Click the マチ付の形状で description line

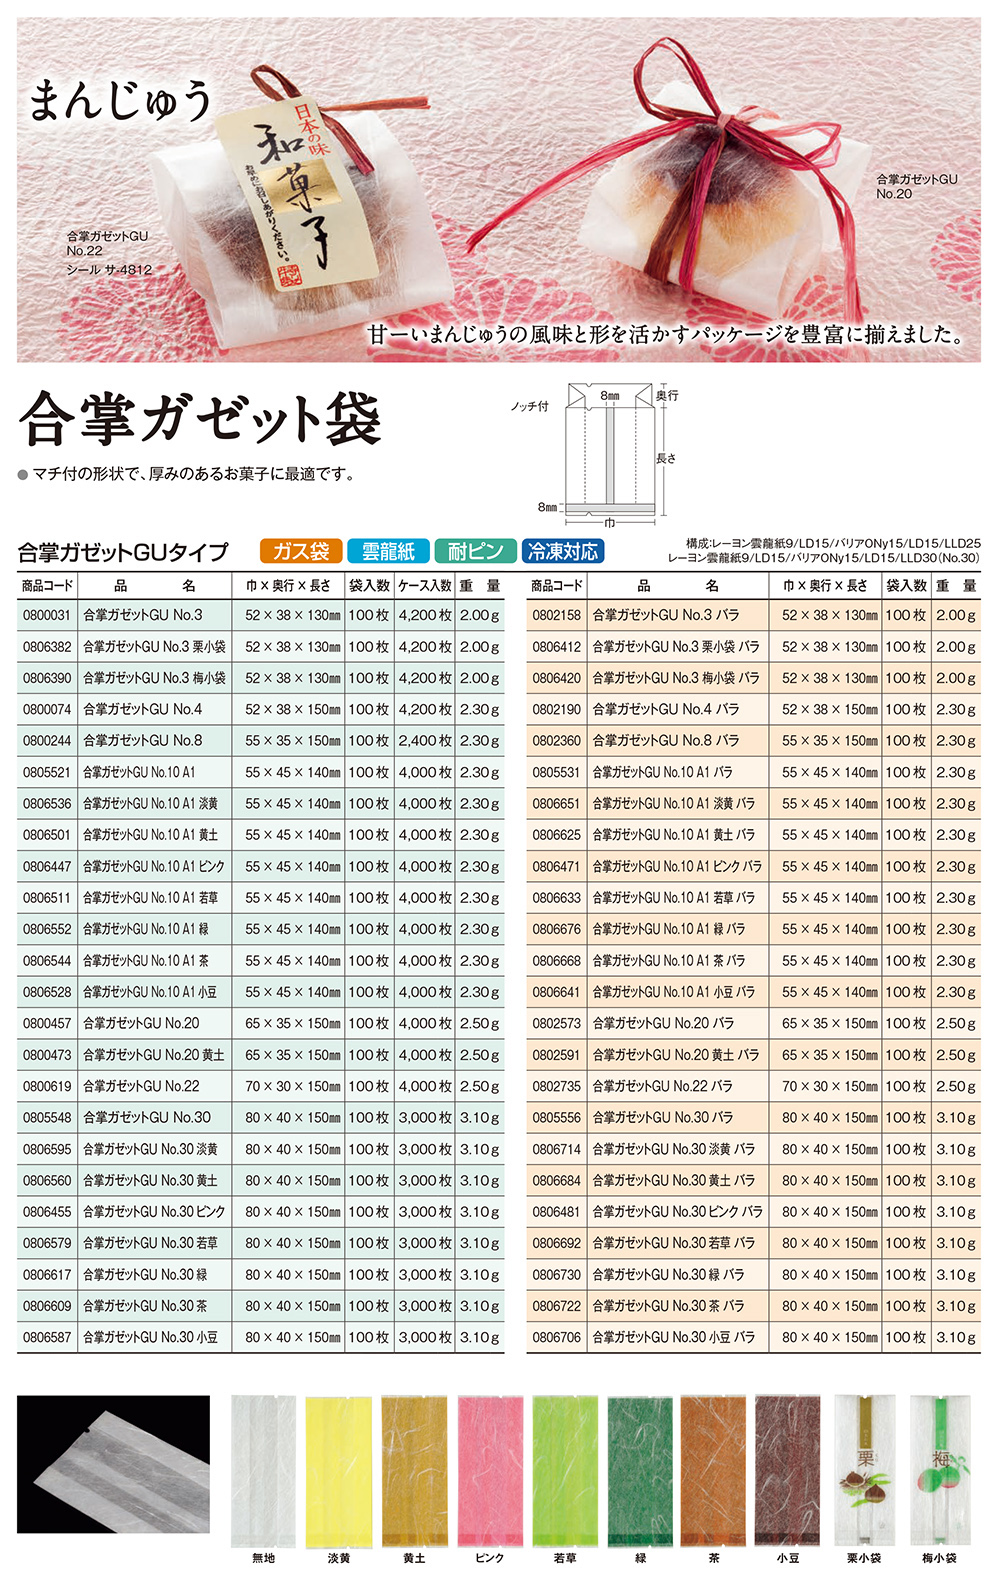(x=195, y=474)
